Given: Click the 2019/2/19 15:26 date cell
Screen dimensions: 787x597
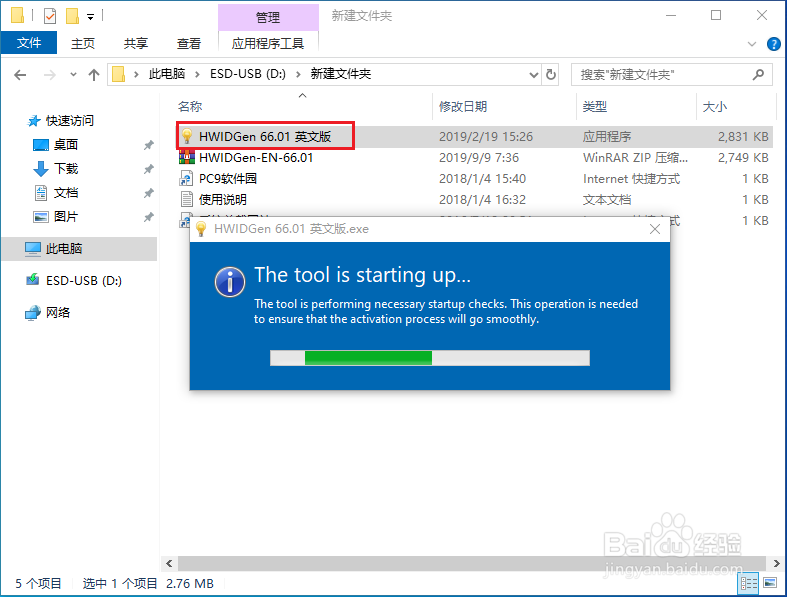Looking at the screenshot, I should [486, 137].
